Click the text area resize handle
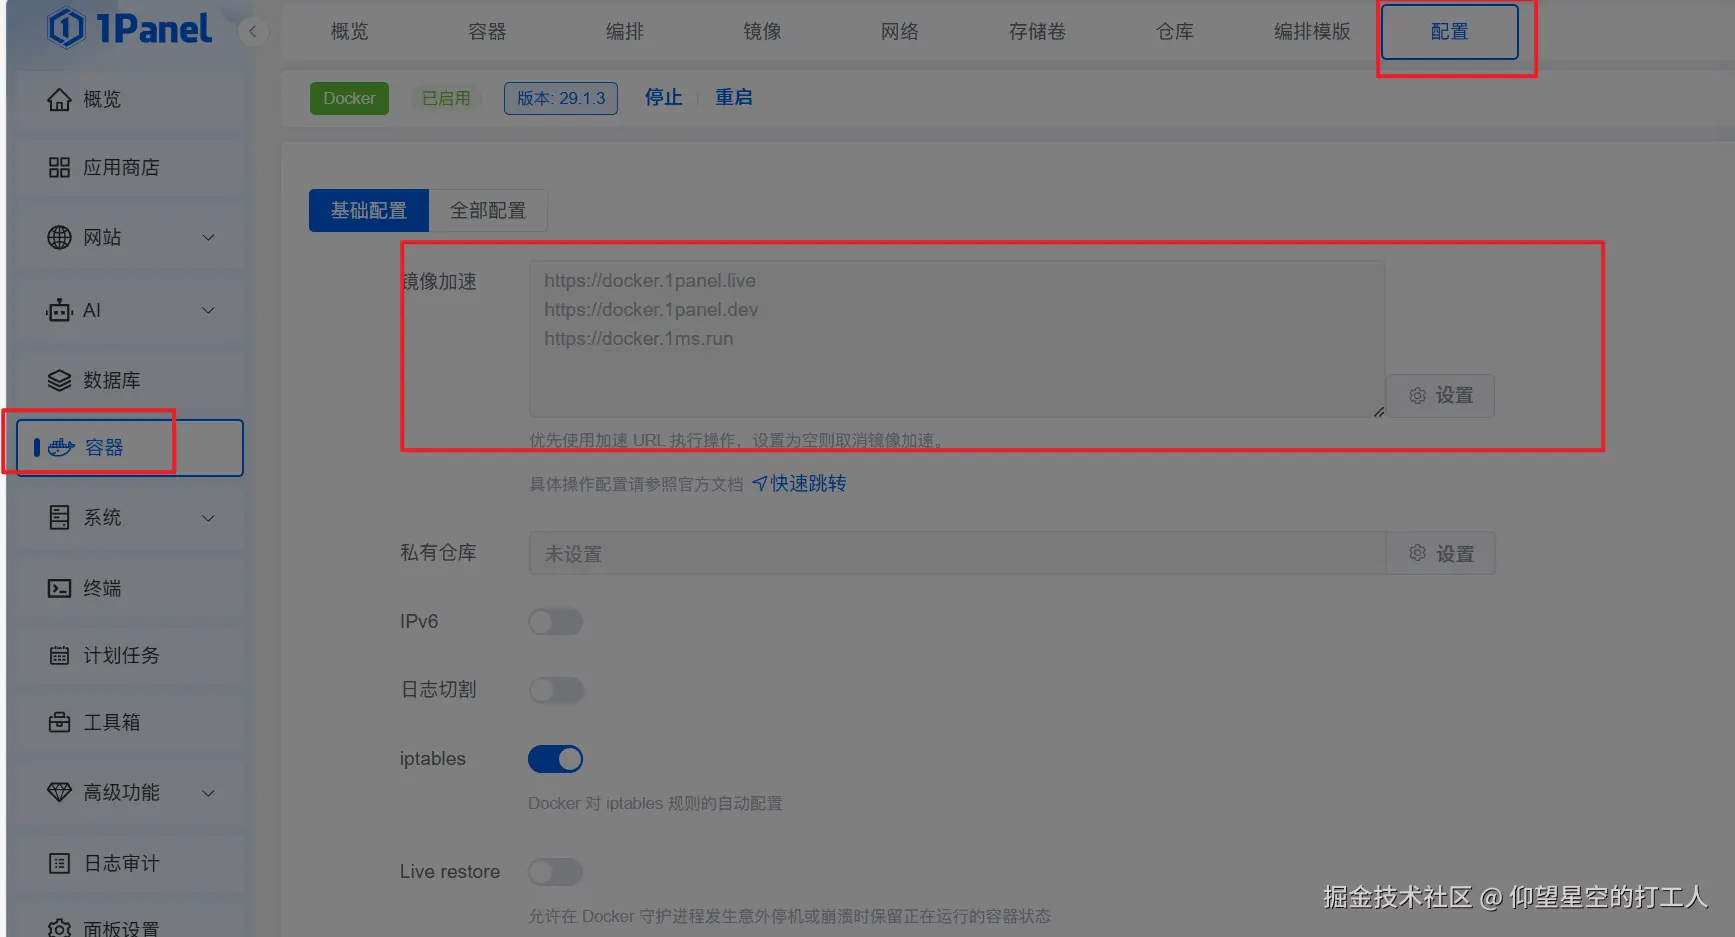Viewport: 1735px width, 937px height. click(1379, 411)
